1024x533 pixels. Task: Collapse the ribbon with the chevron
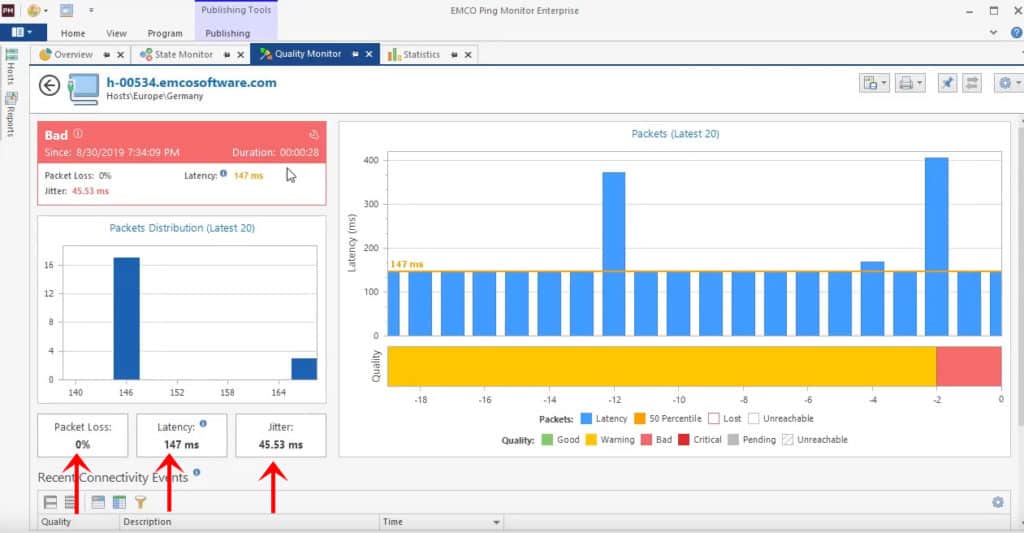[x=993, y=32]
